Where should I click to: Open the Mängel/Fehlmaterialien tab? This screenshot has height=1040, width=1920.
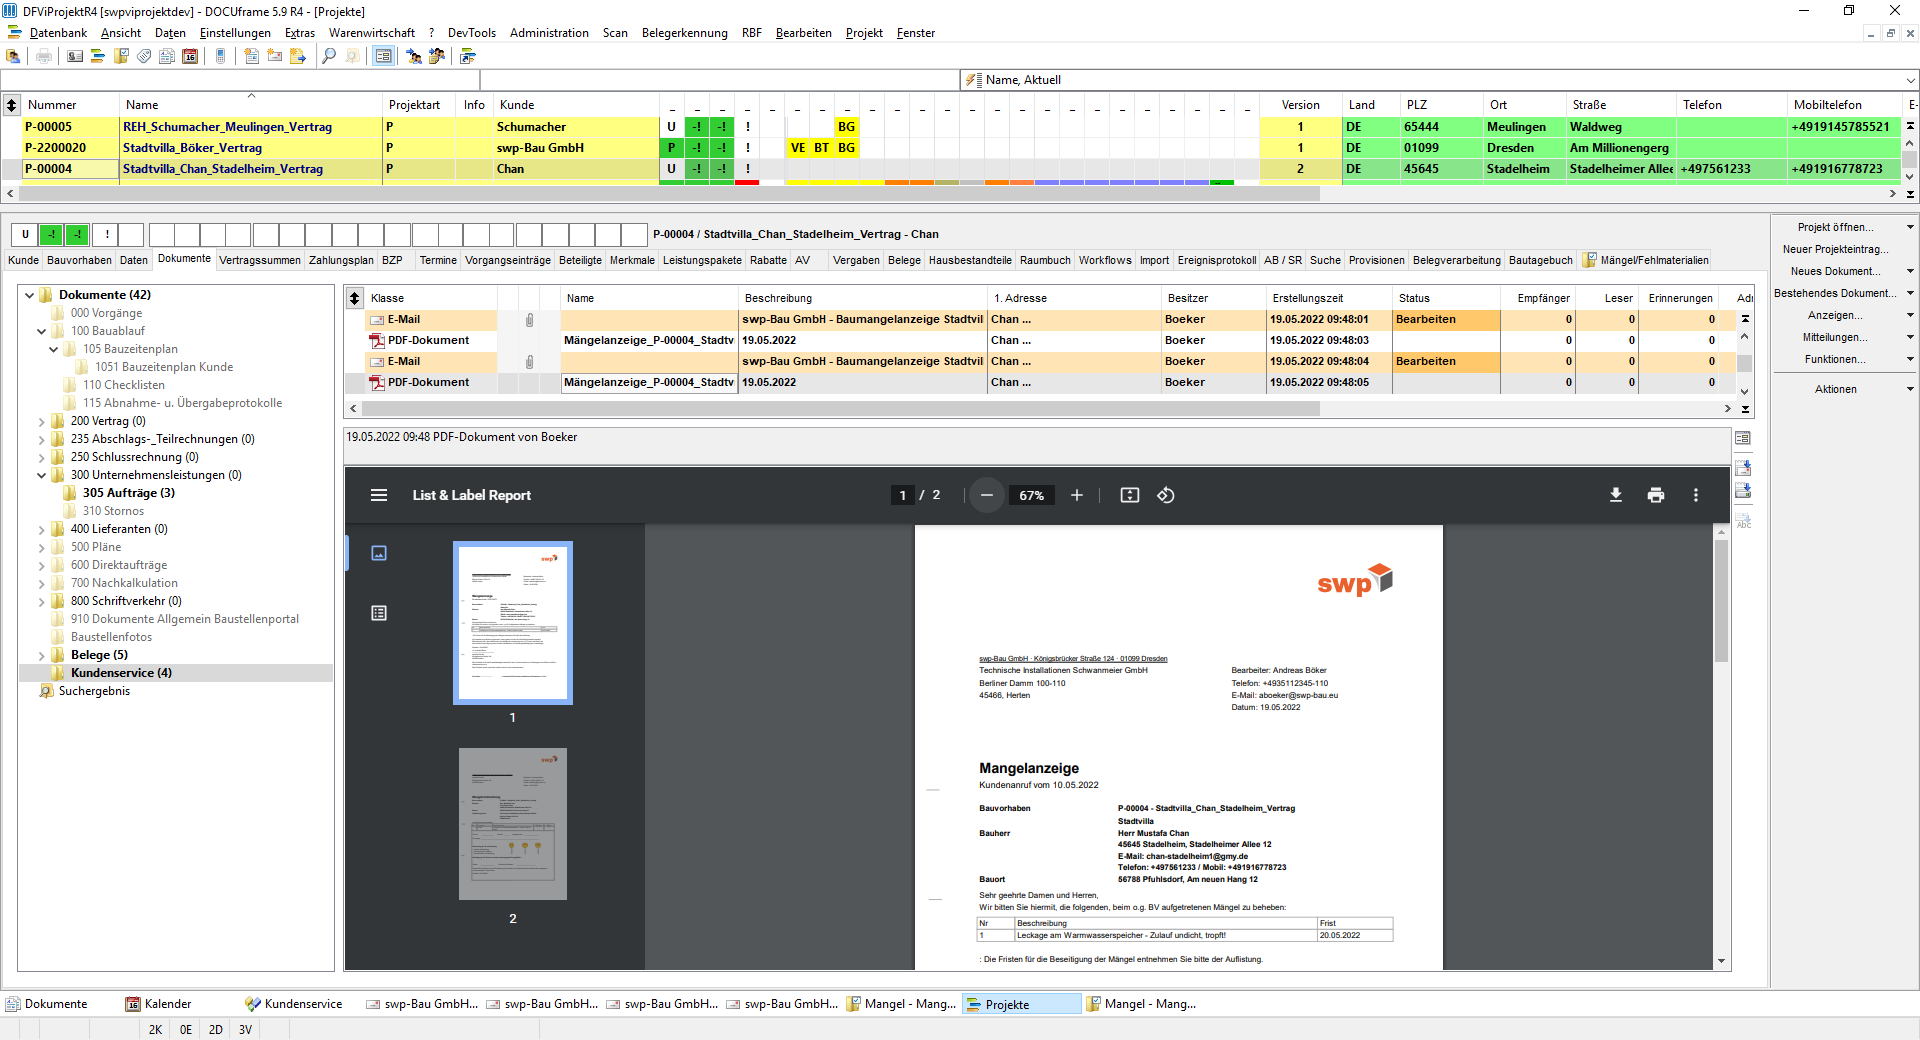click(1645, 260)
